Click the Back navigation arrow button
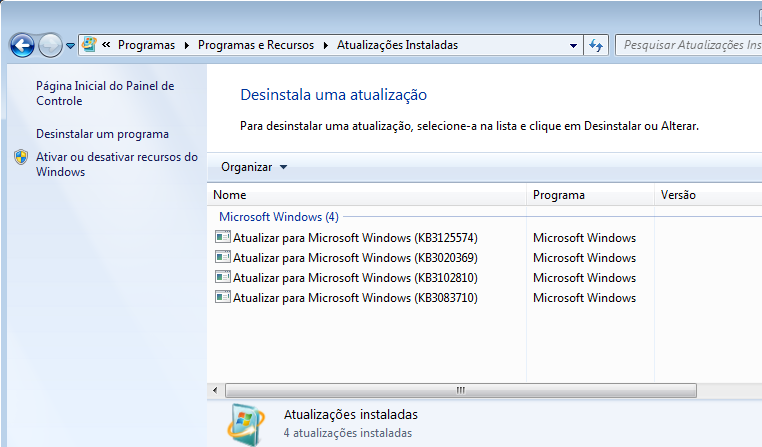The width and height of the screenshot is (762, 447). pos(22,46)
